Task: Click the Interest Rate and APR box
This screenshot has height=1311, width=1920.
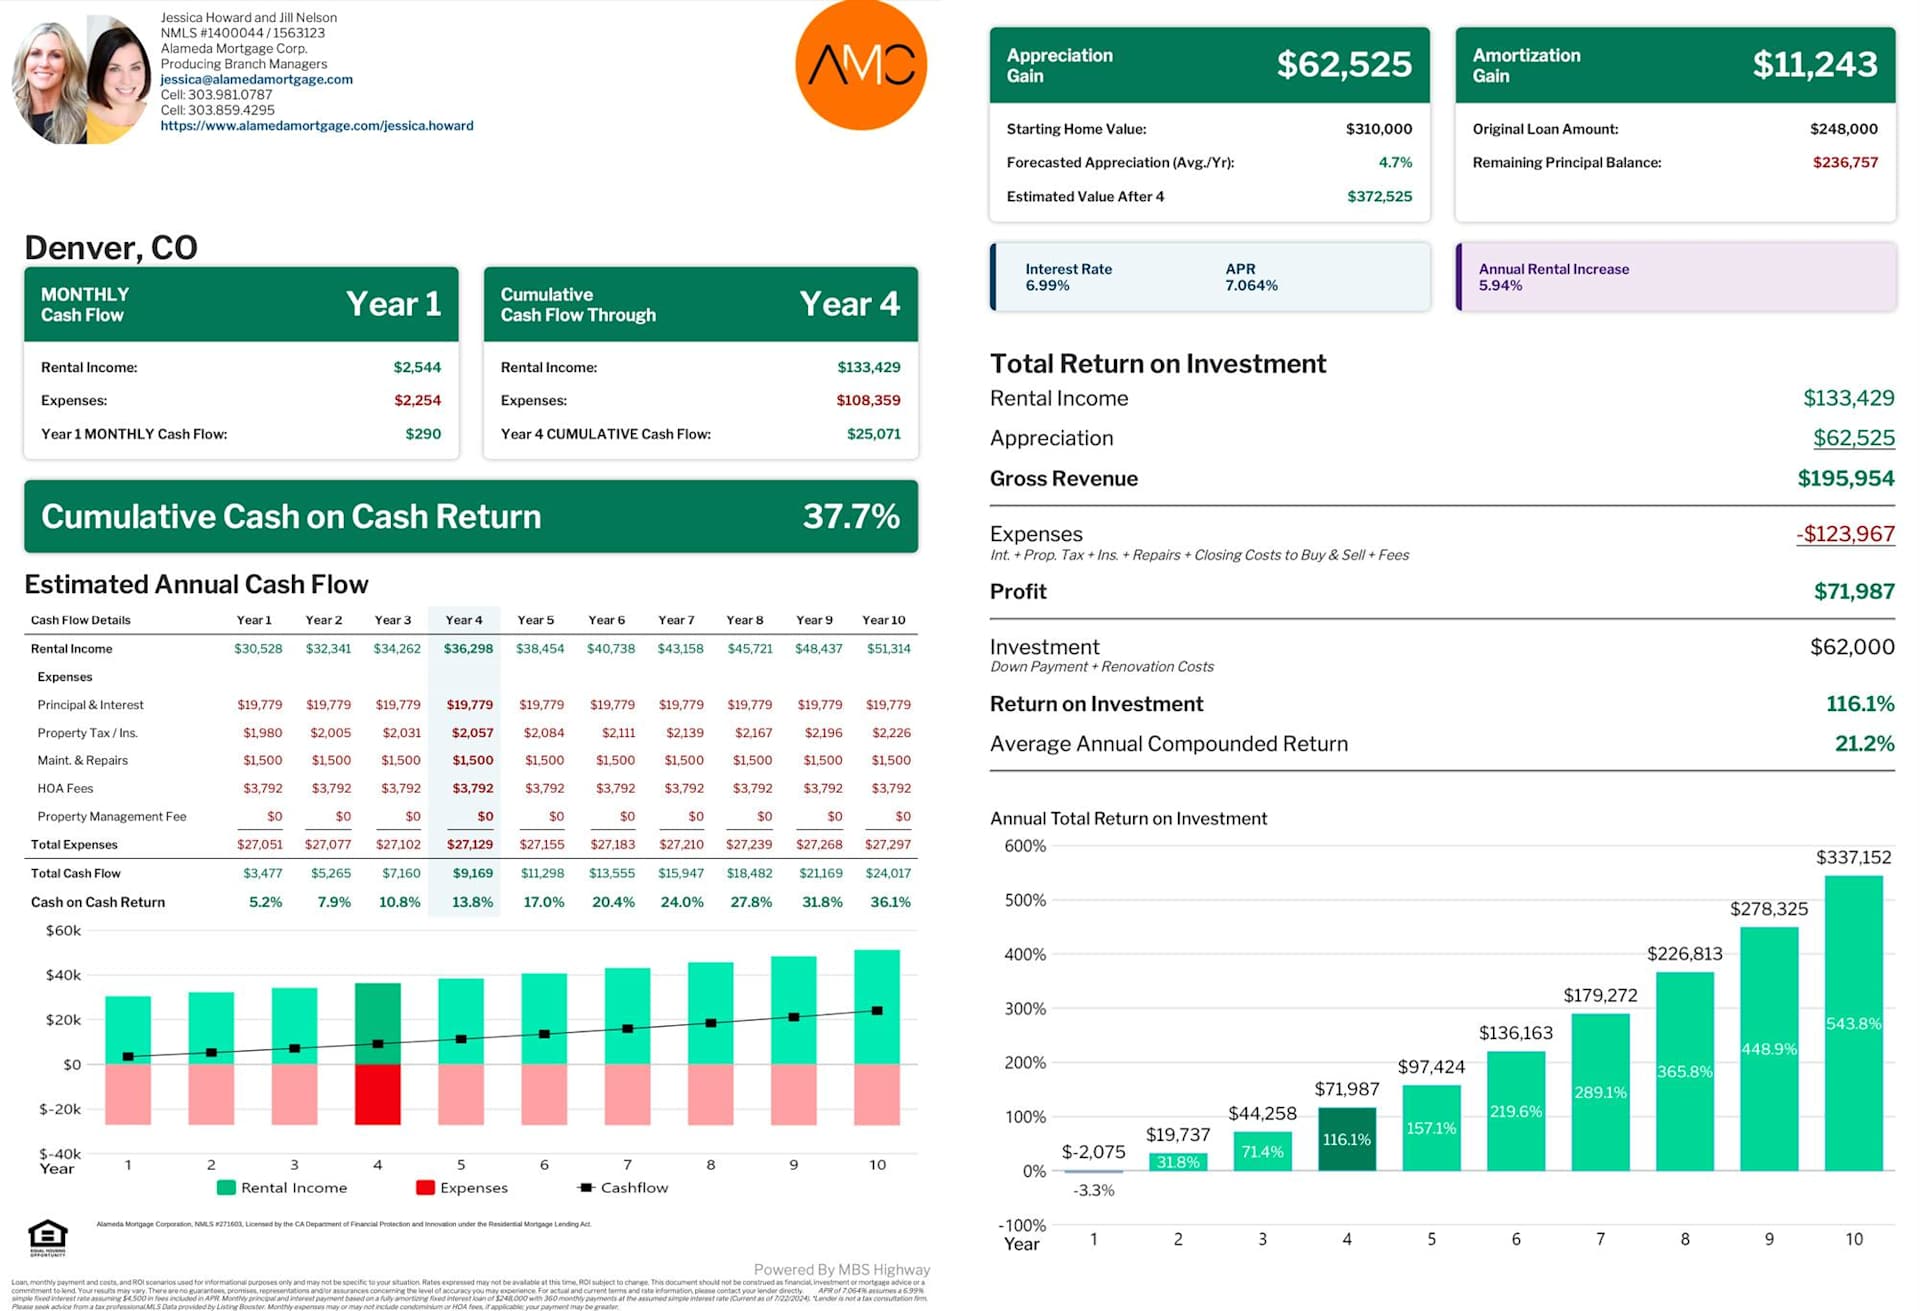Action: coord(1210,277)
